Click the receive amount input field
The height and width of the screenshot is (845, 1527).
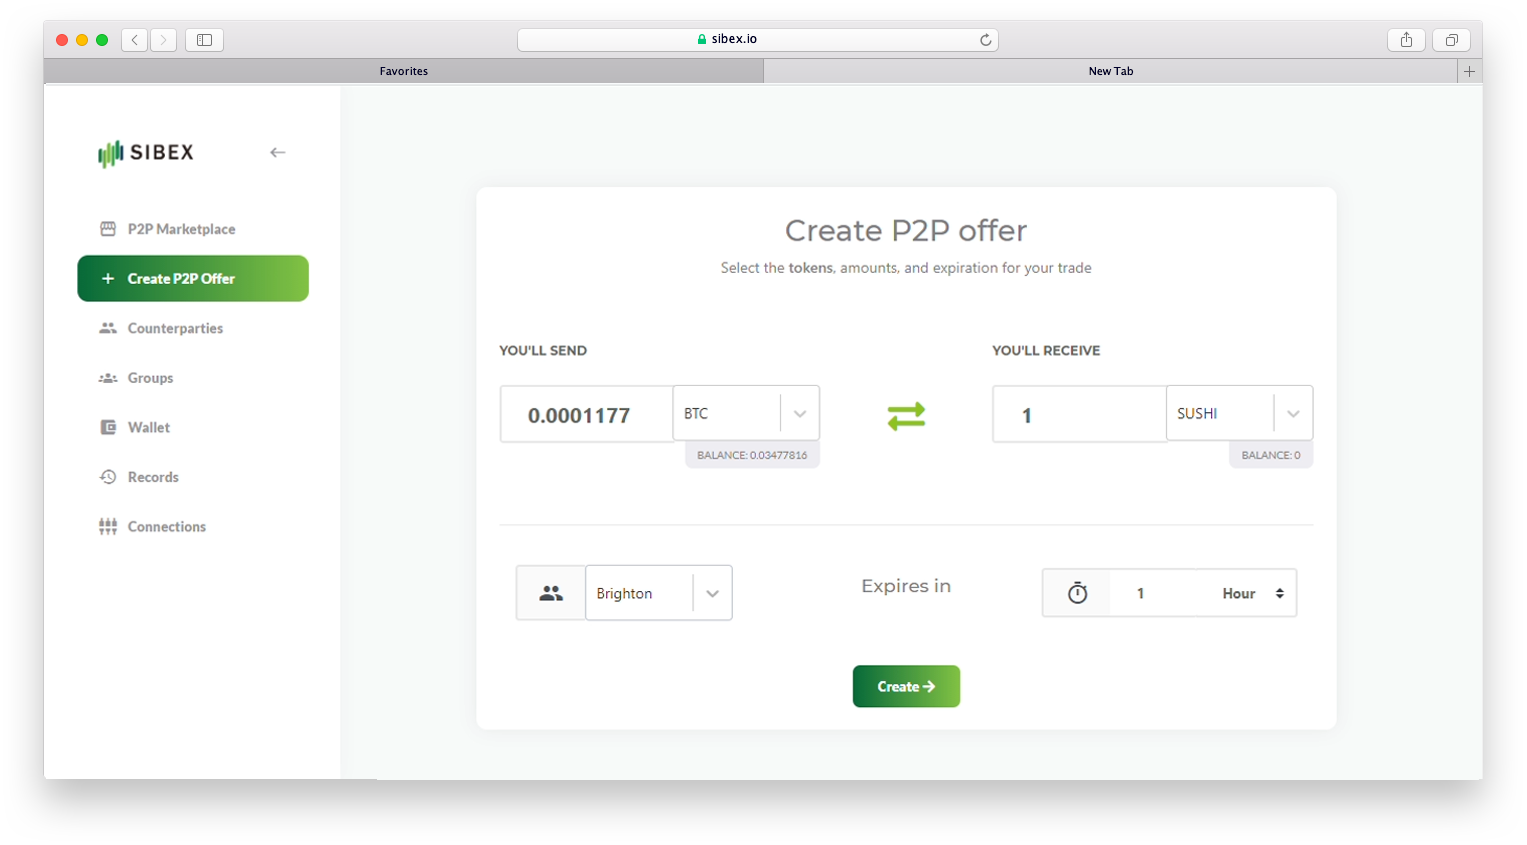coord(1078,415)
